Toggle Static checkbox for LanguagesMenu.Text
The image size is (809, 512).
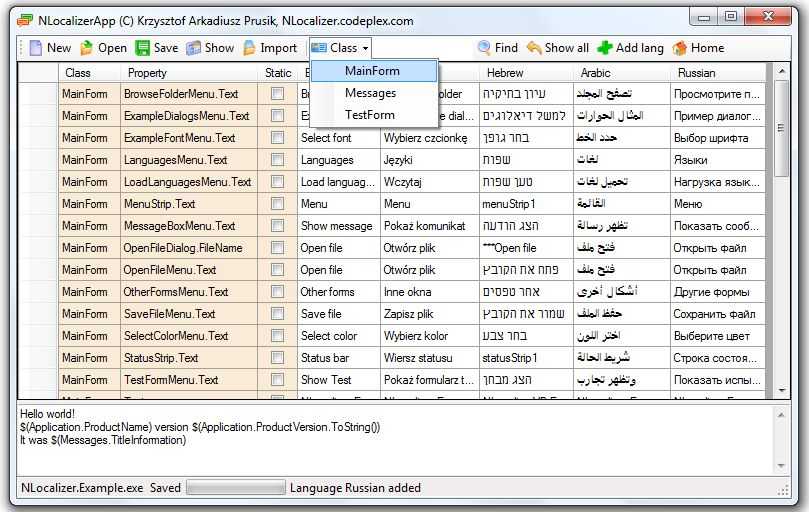(x=278, y=159)
